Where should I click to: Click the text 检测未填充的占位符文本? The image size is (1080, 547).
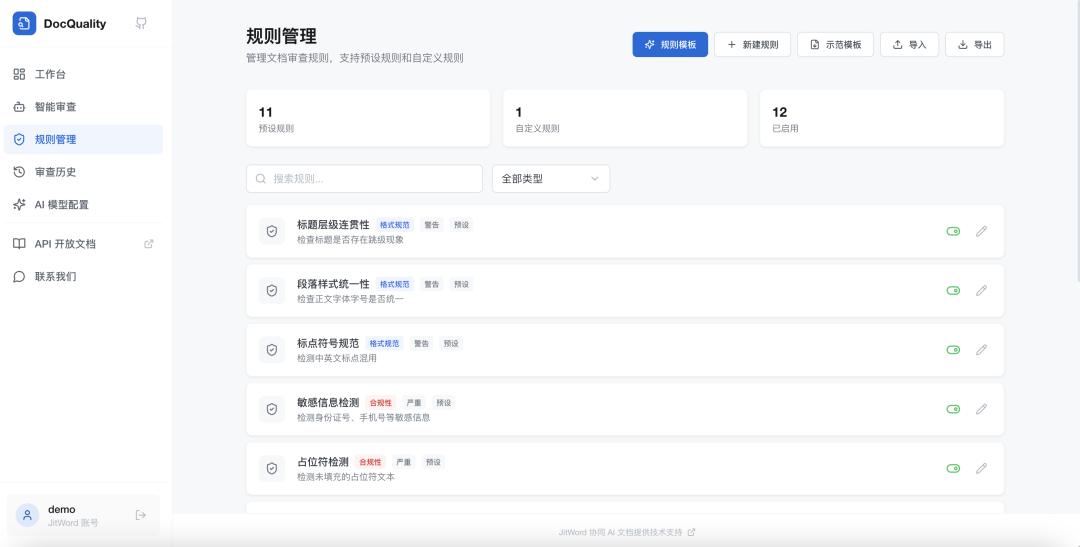[346, 477]
